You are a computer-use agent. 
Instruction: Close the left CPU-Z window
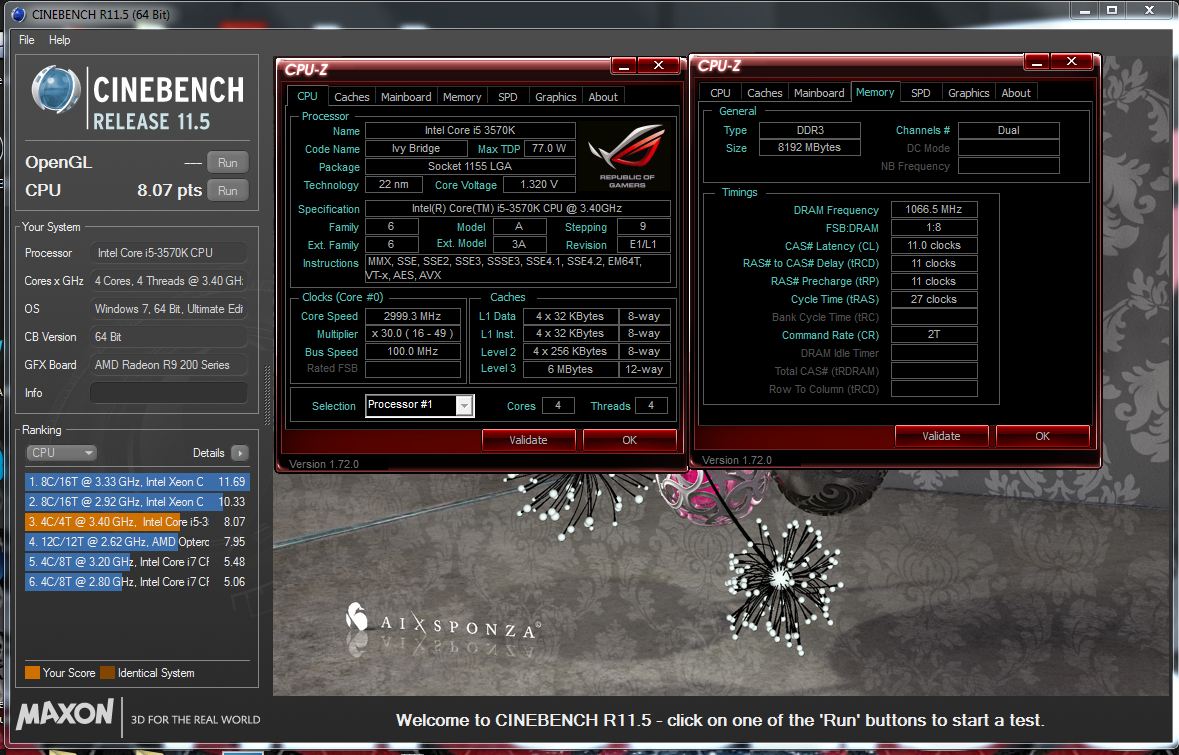(658, 66)
